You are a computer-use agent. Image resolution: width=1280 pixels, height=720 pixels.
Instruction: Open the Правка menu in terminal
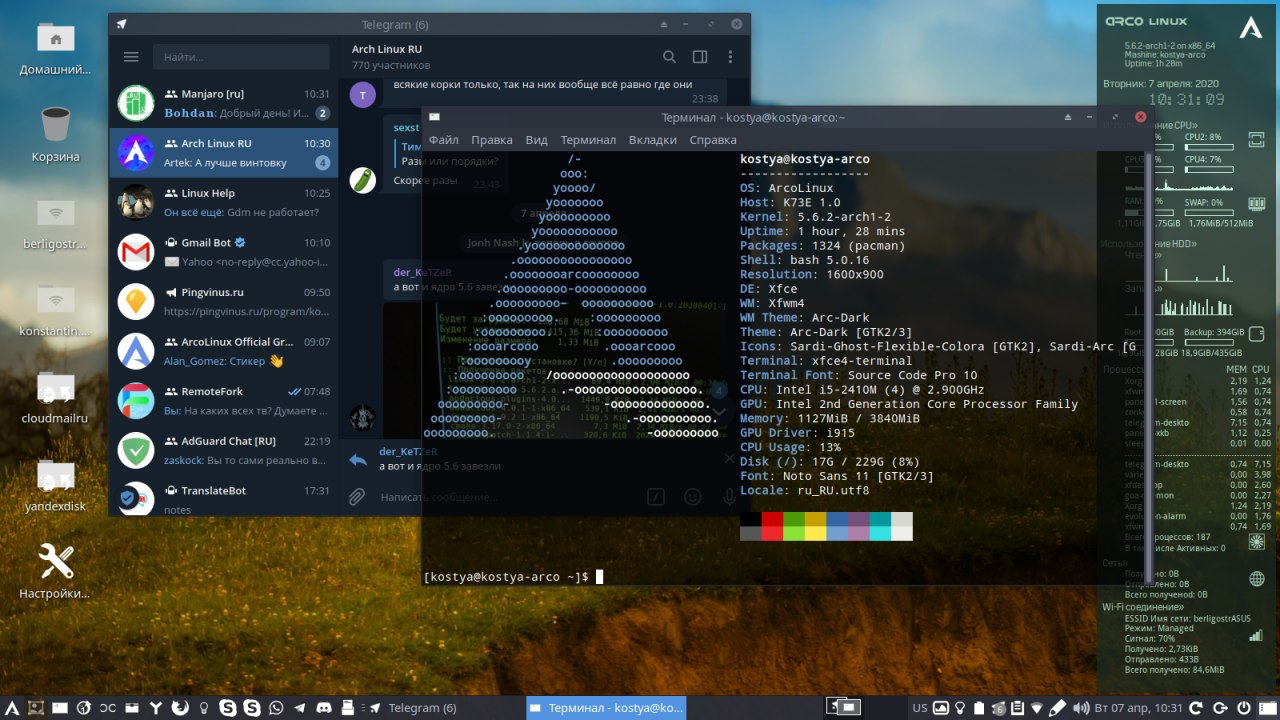(x=491, y=140)
